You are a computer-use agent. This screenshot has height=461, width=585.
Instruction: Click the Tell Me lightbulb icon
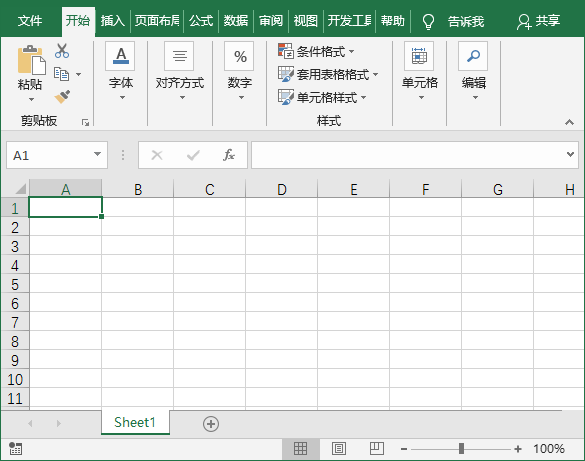(428, 22)
